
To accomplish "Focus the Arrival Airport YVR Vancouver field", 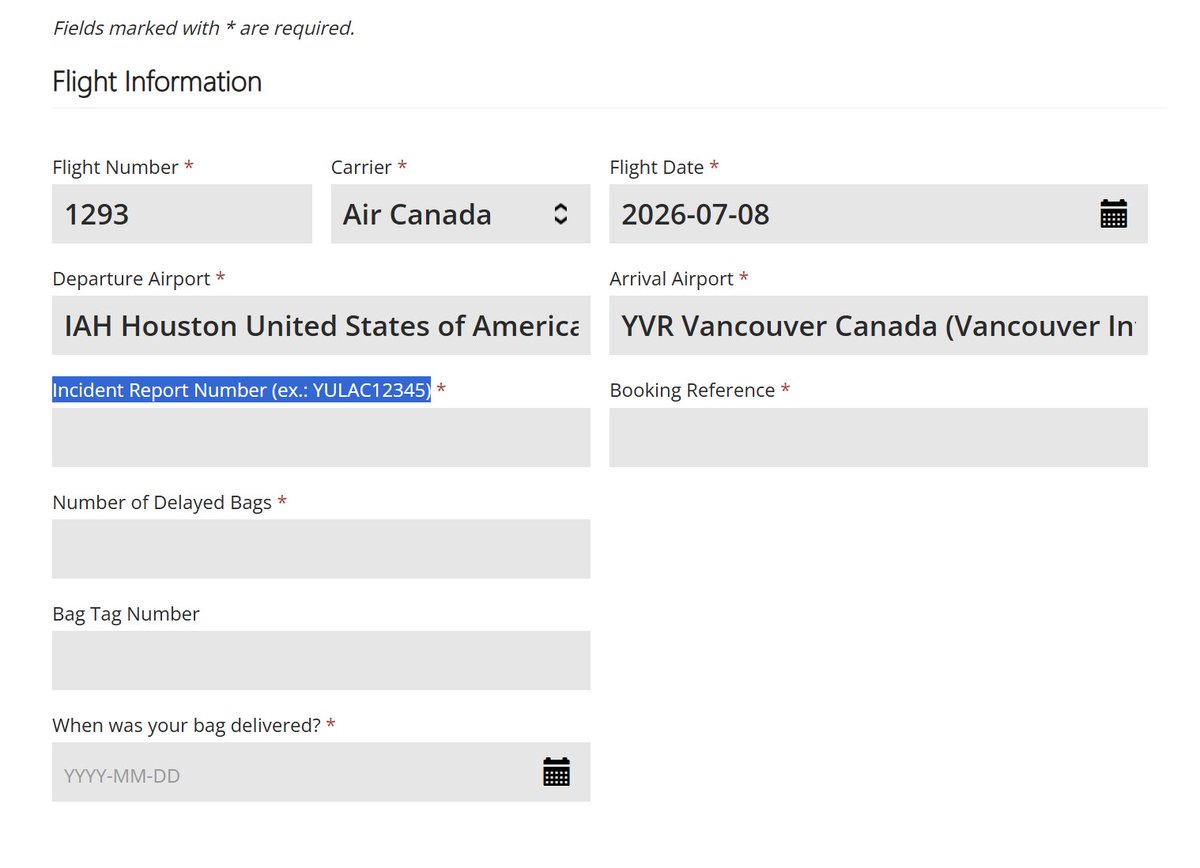I will (x=878, y=325).
